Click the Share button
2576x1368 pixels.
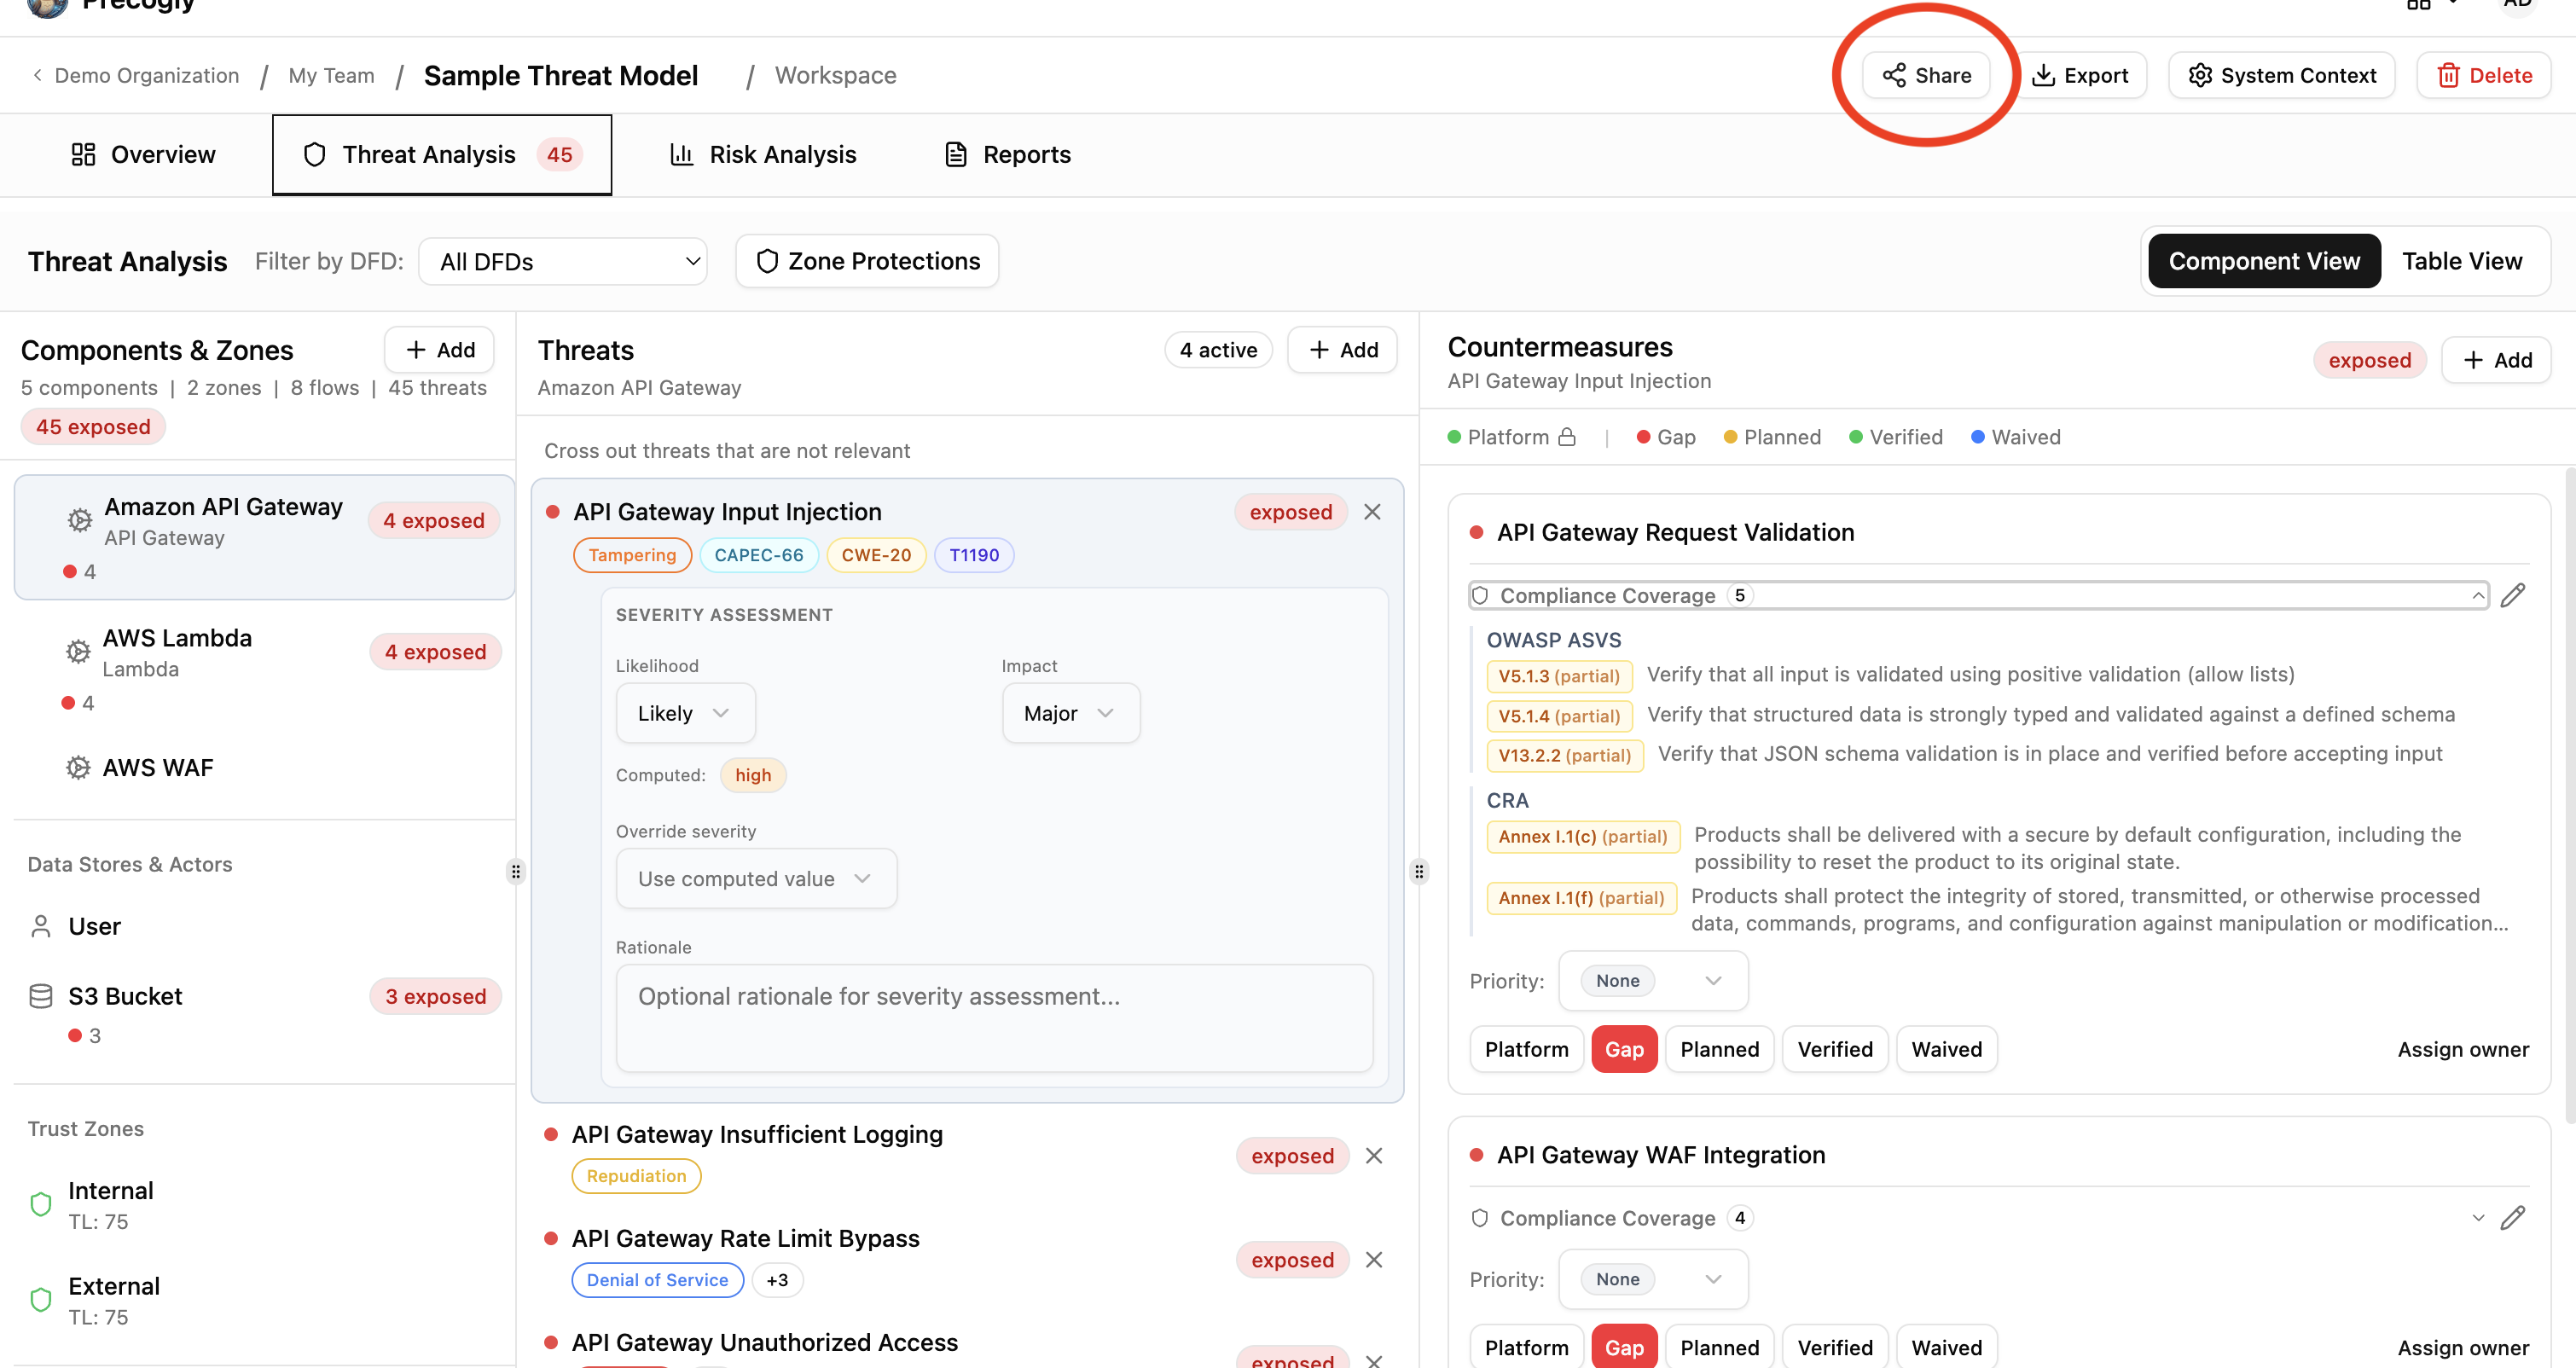tap(1925, 75)
